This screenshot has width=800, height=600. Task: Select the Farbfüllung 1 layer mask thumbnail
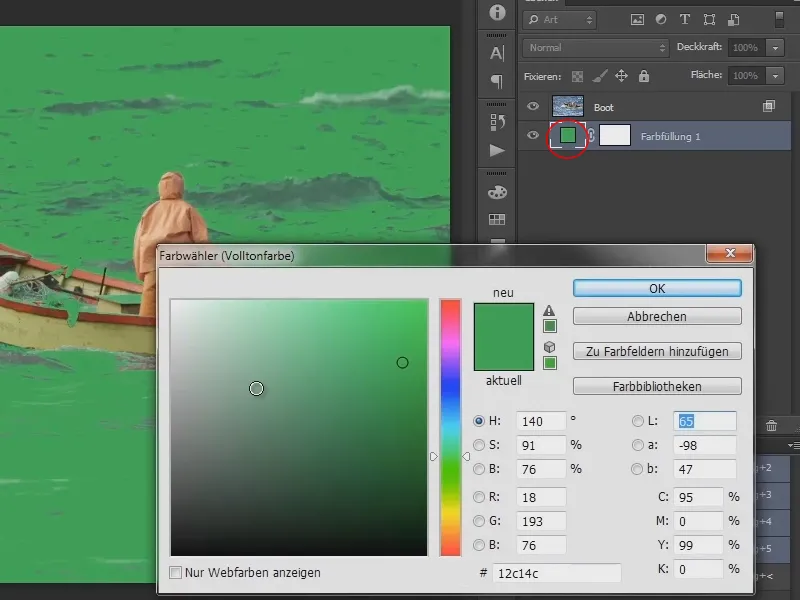coord(615,135)
